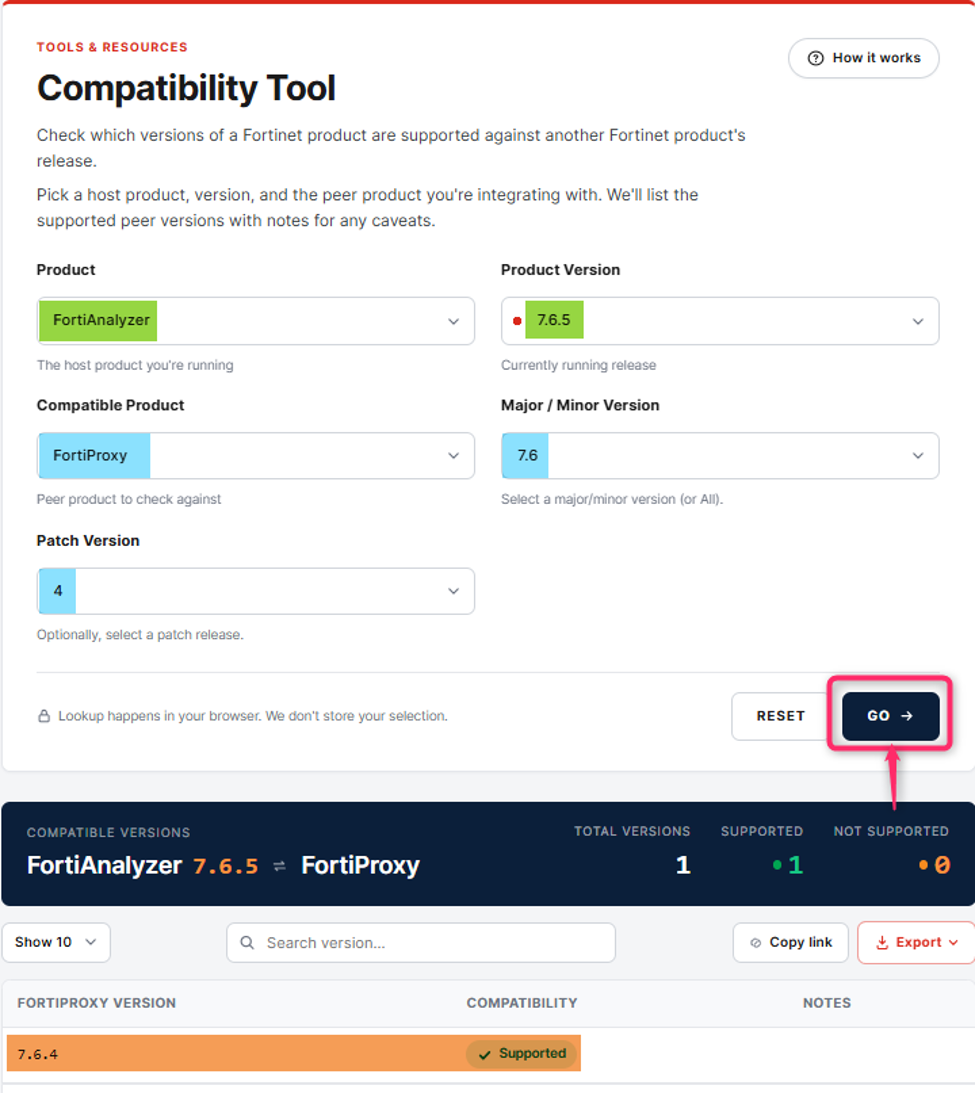Click the swap arrows between product names

coord(279,866)
